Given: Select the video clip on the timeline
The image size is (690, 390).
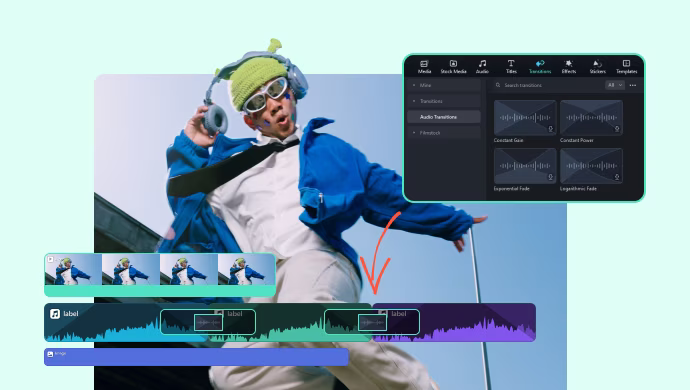Looking at the screenshot, I should (160, 275).
